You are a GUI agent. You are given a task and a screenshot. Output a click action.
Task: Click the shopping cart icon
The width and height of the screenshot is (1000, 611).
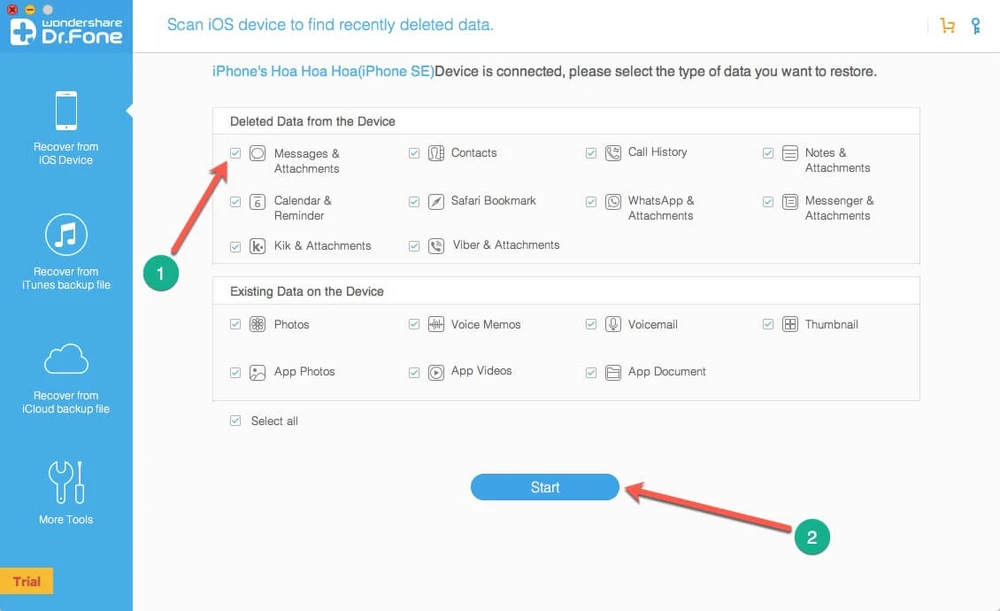pyautogui.click(x=947, y=26)
